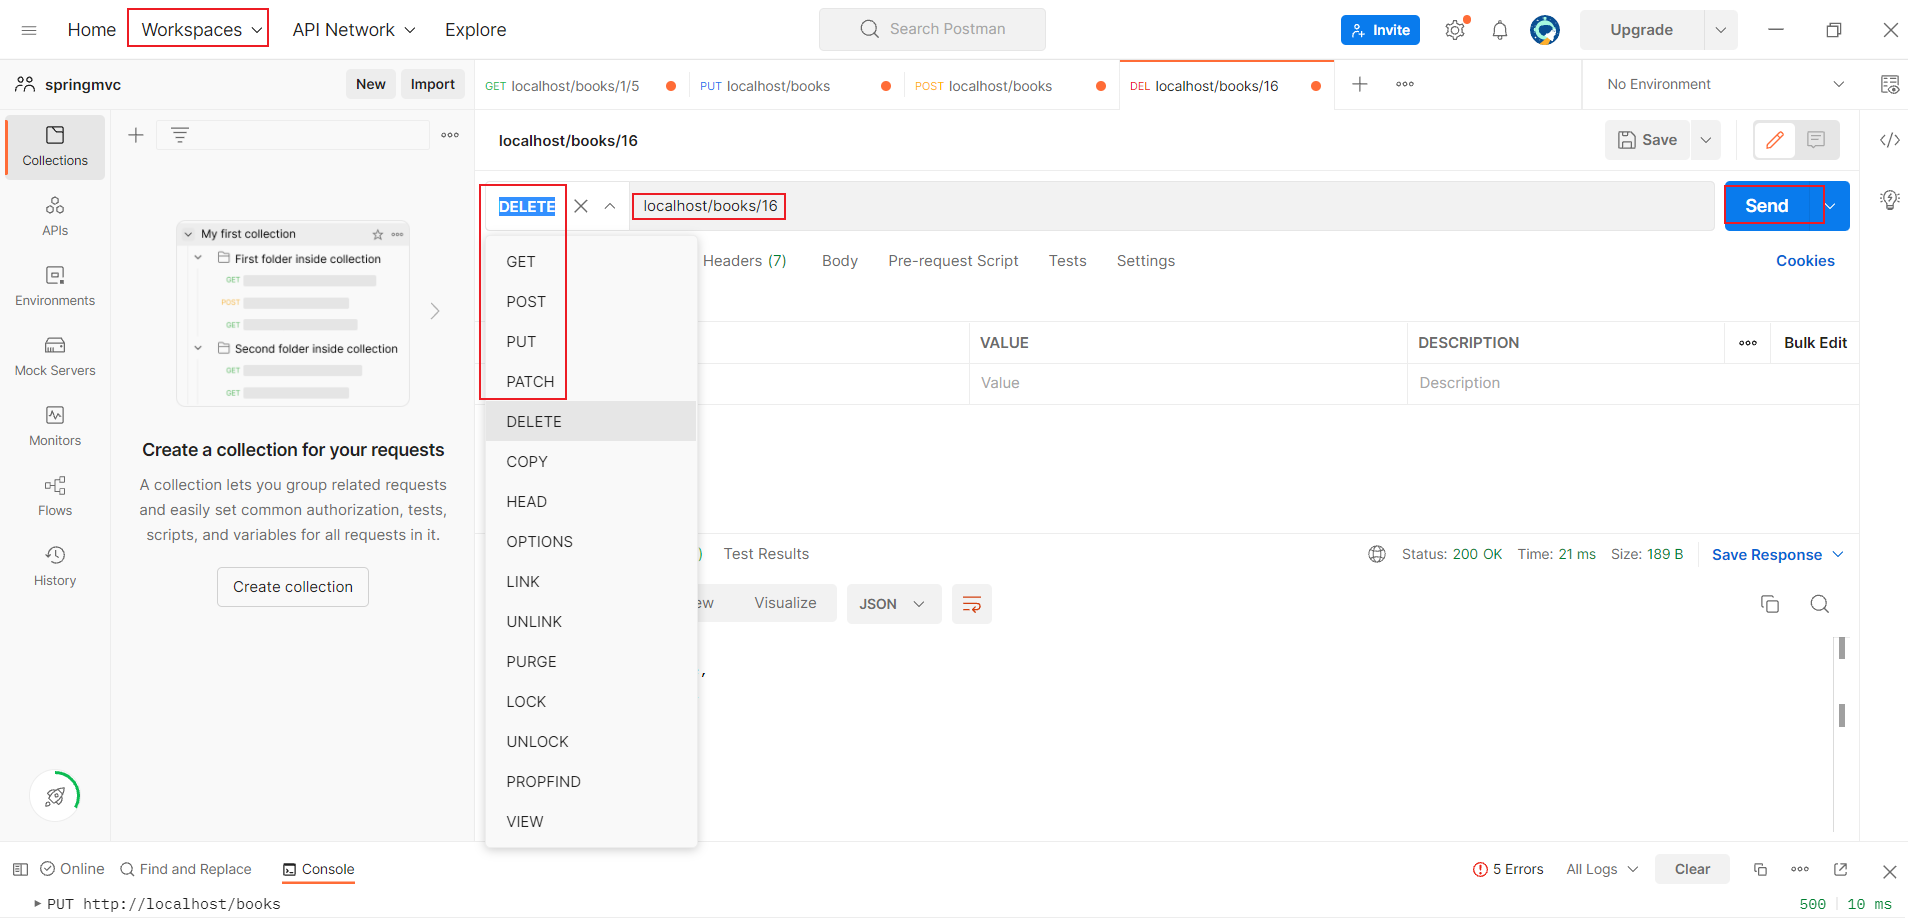Image resolution: width=1908 pixels, height=920 pixels.
Task: Open the environment quick look icon
Action: (1890, 84)
